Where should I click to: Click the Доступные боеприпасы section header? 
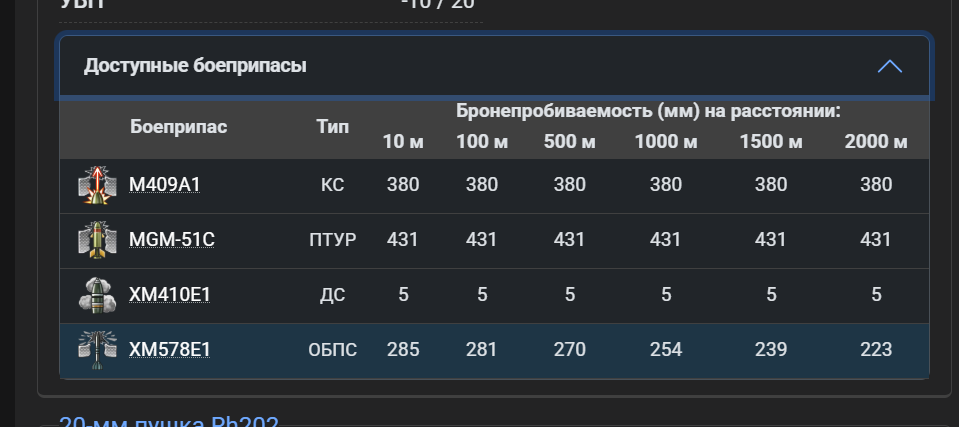coord(494,66)
